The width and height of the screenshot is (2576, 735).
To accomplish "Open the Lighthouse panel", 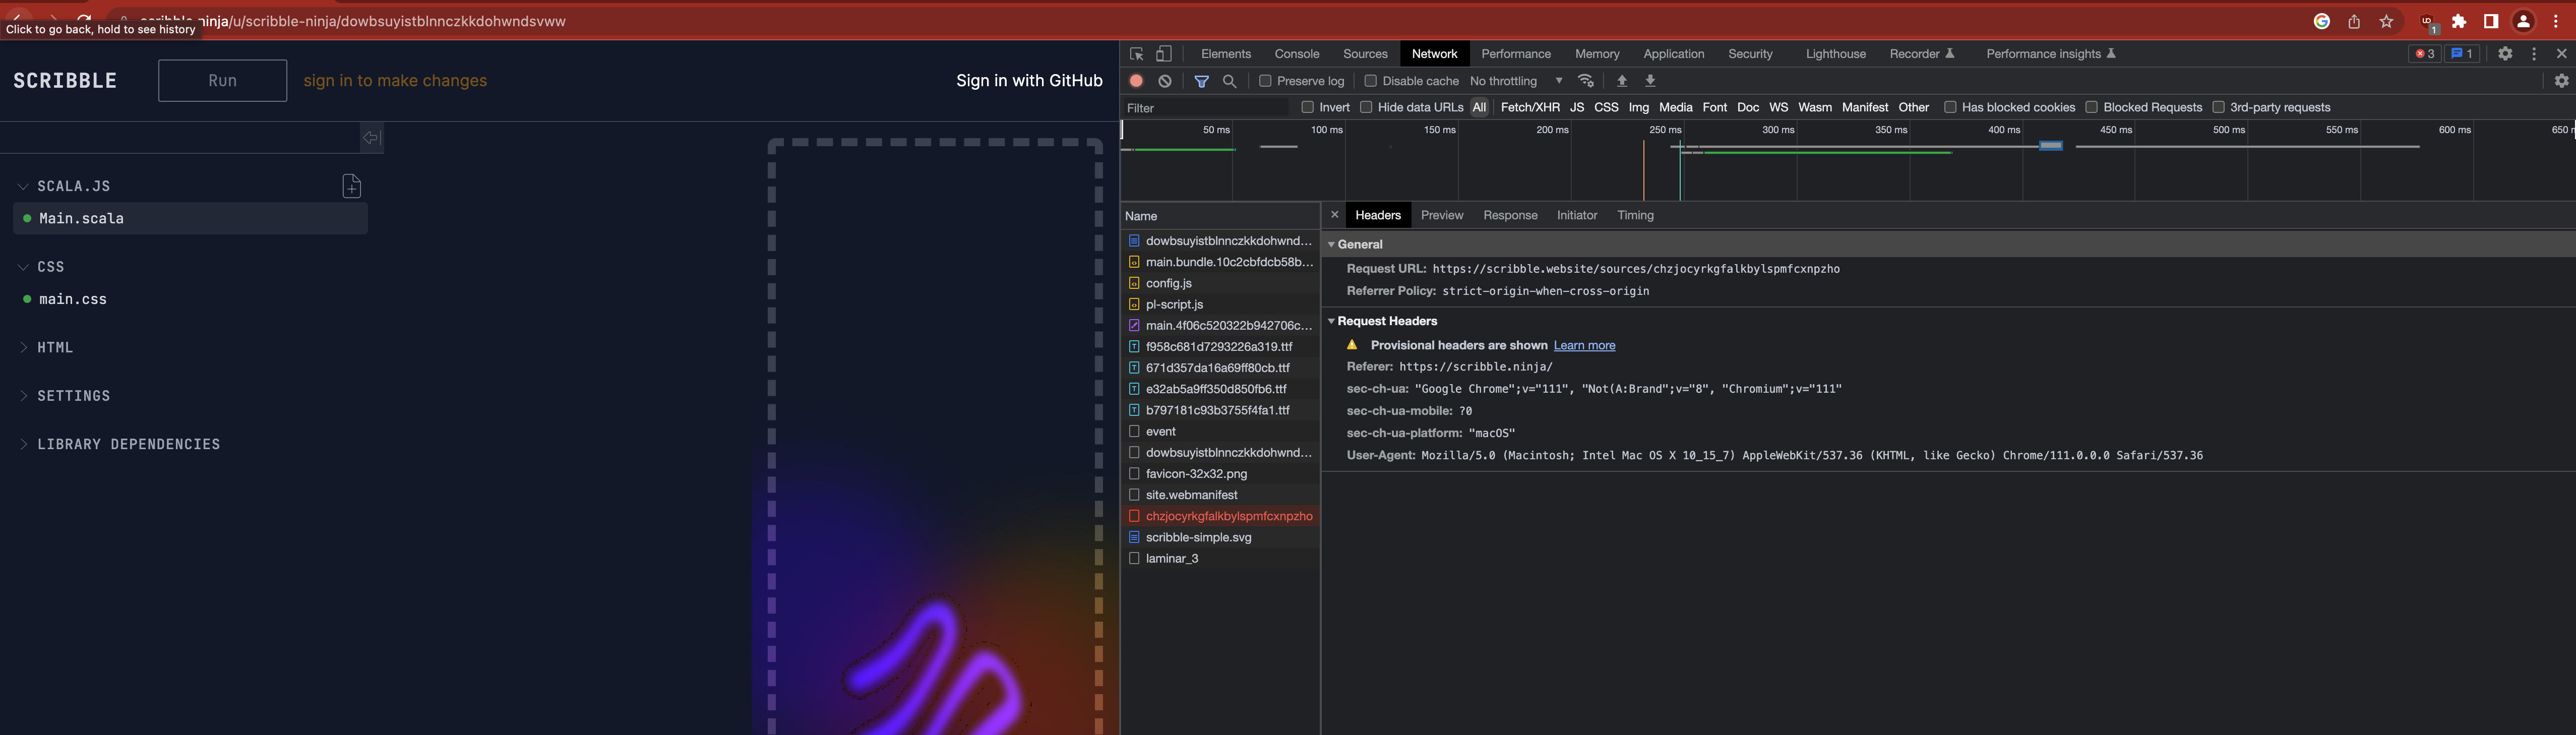I will [1835, 53].
